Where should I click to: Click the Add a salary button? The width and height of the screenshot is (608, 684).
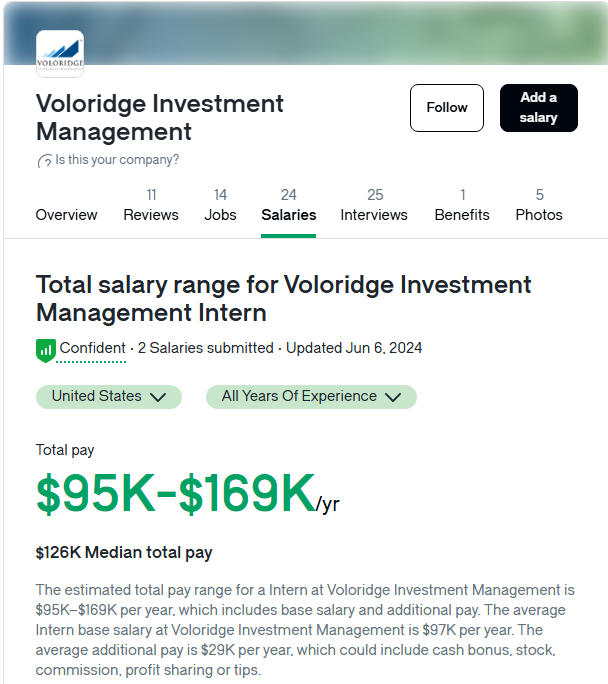point(539,108)
